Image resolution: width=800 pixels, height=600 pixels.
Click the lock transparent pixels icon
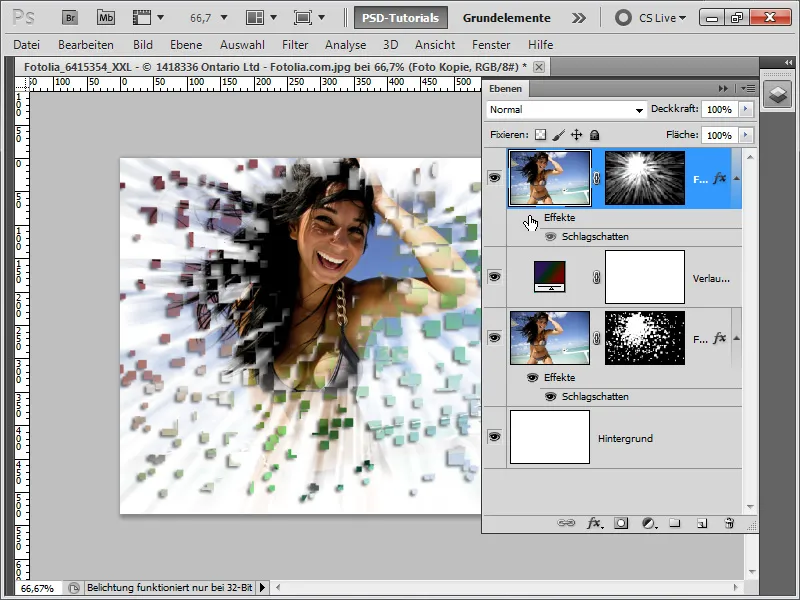pyautogui.click(x=540, y=135)
